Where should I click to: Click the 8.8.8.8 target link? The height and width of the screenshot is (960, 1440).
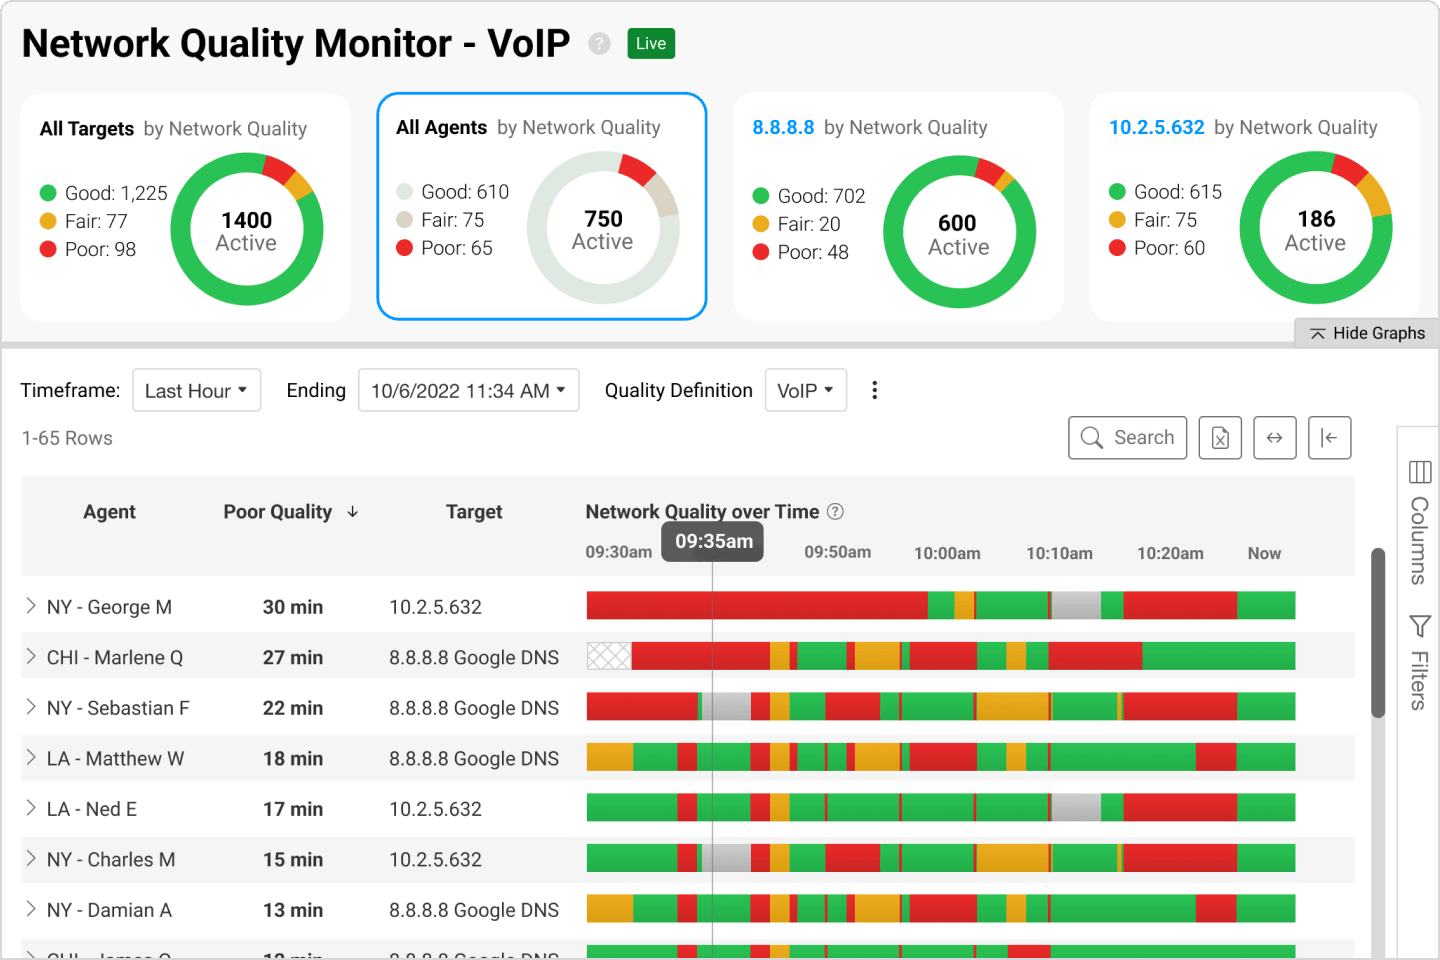pyautogui.click(x=783, y=127)
